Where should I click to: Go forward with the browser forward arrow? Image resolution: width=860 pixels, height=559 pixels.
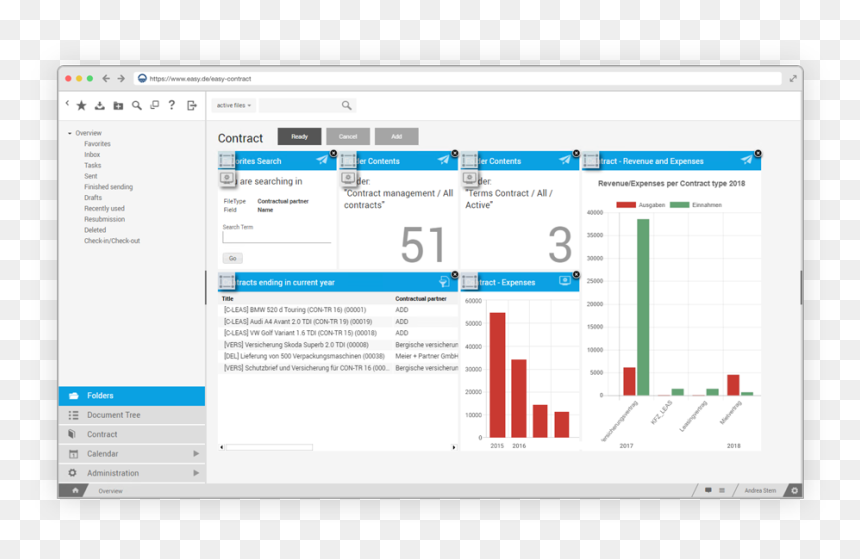click(121, 78)
